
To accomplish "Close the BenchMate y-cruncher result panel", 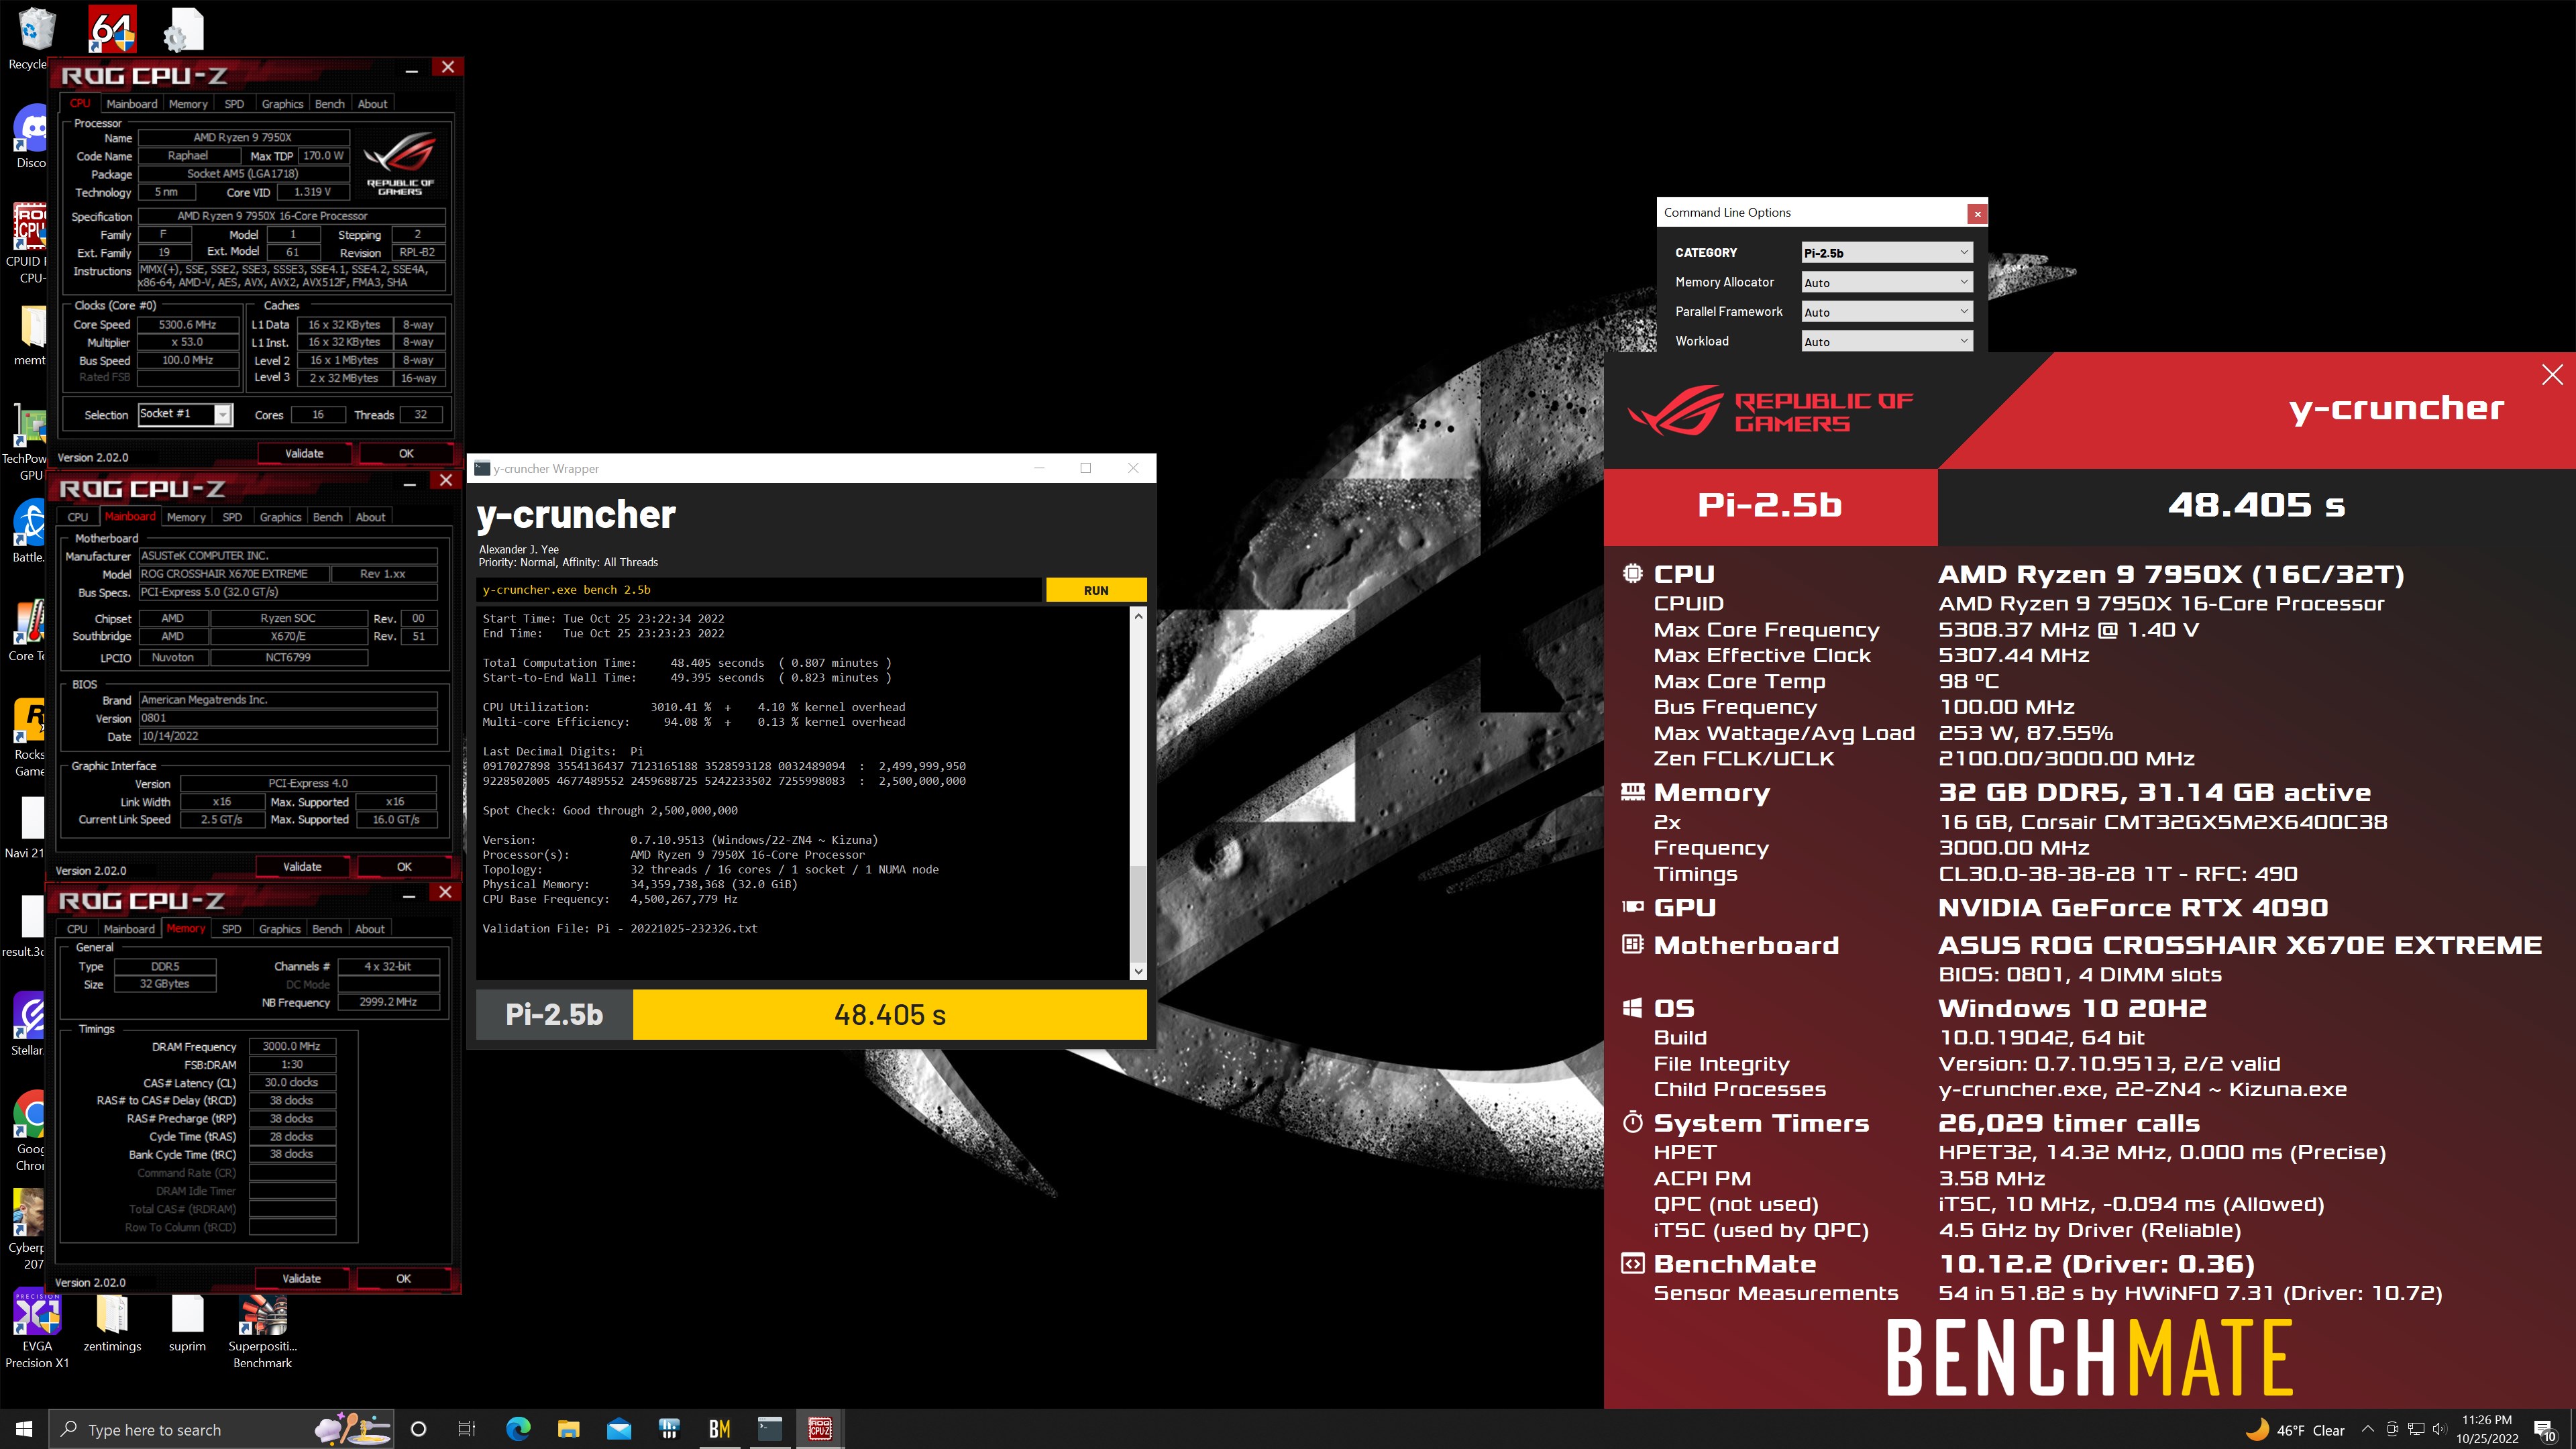I will coord(2552,375).
